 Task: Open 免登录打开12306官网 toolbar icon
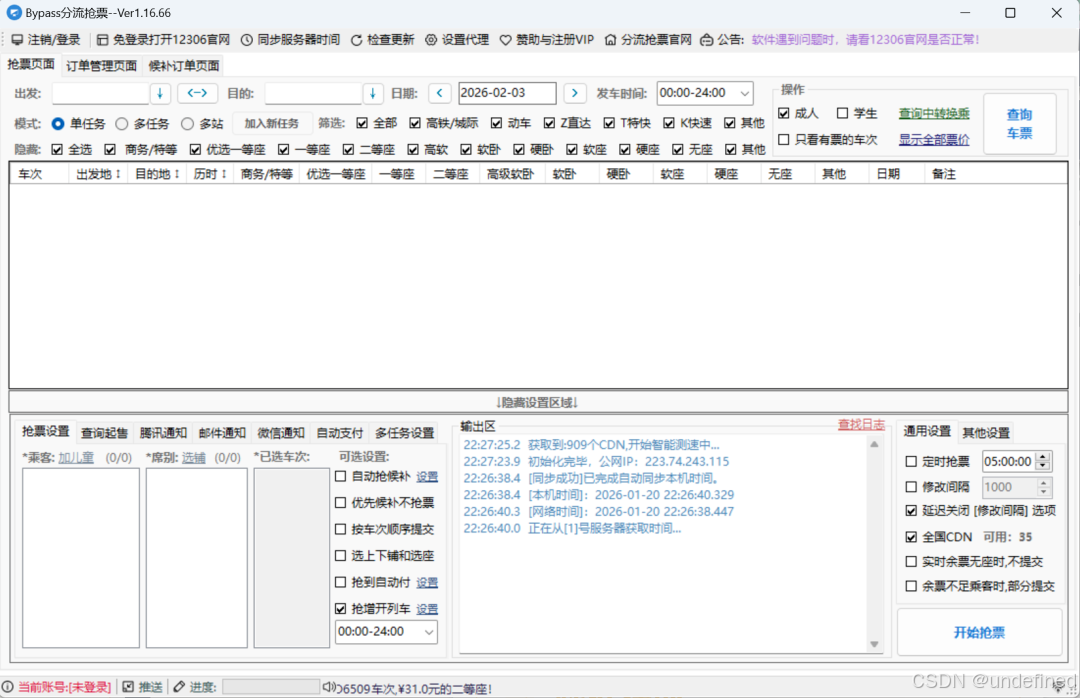(102, 40)
